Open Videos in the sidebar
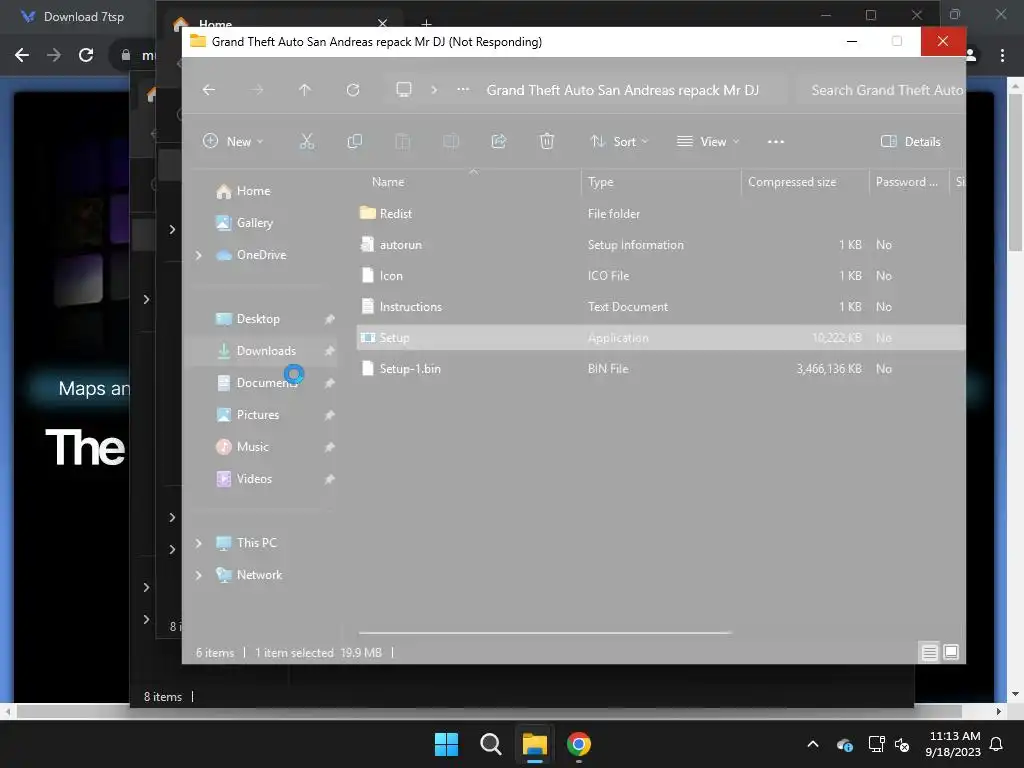 [244, 479]
